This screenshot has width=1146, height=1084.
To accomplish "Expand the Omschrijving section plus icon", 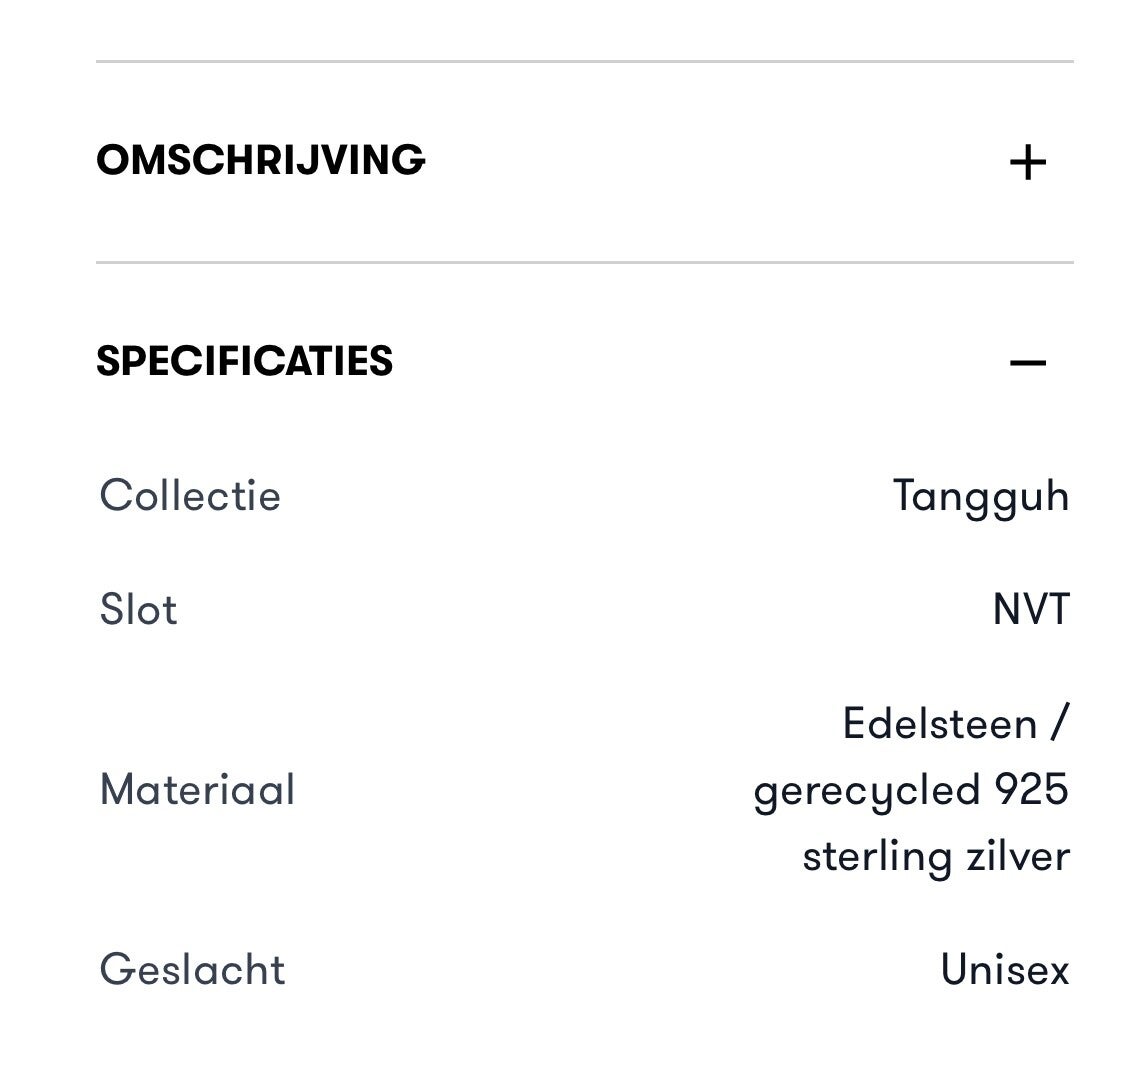I will pos(1027,162).
